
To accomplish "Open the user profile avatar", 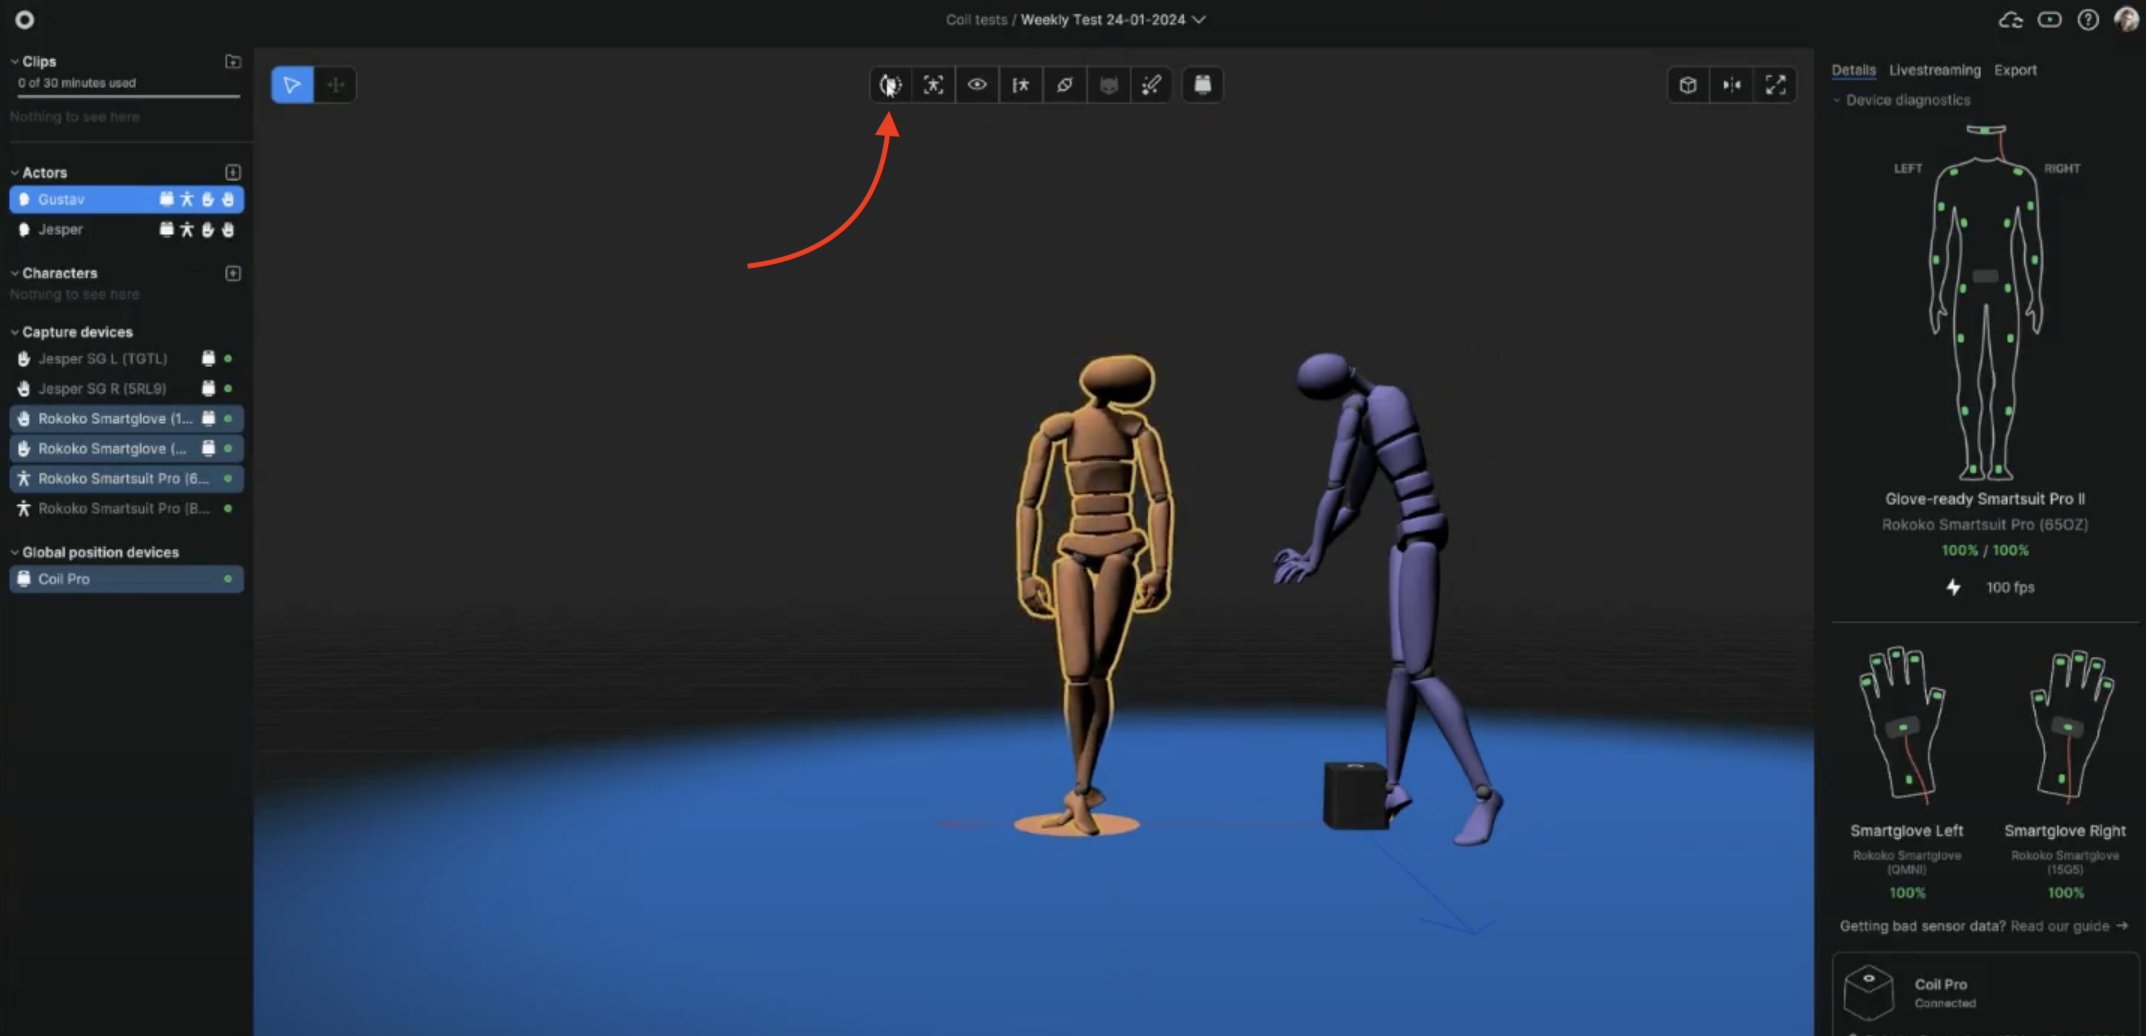I will (2127, 20).
